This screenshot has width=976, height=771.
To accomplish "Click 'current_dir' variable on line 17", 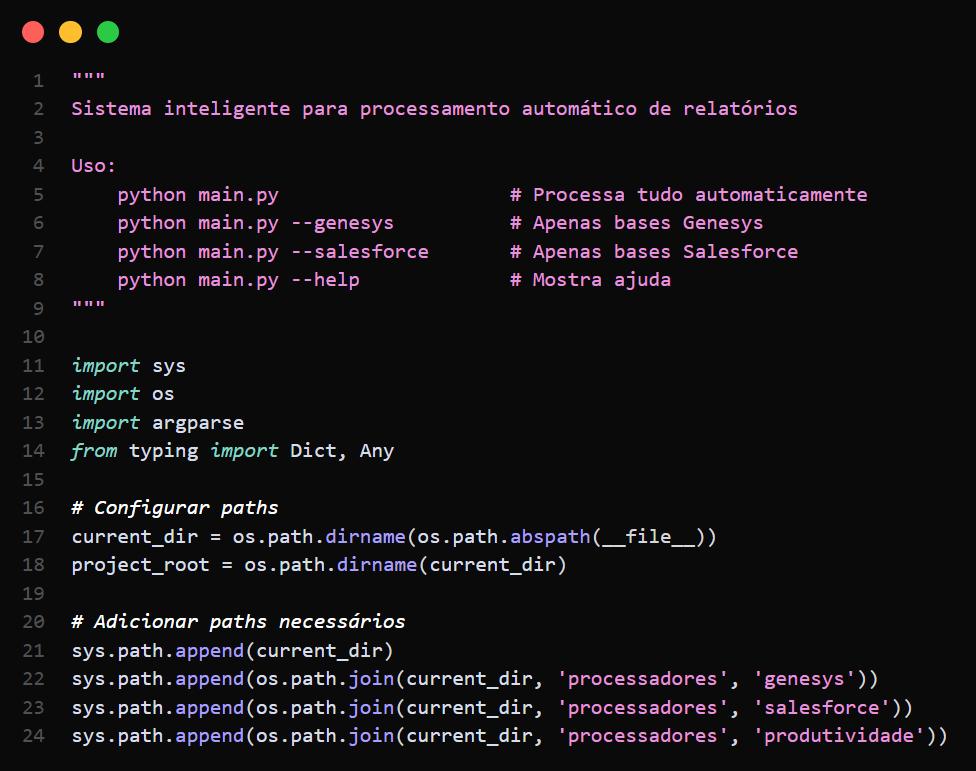I will [134, 537].
